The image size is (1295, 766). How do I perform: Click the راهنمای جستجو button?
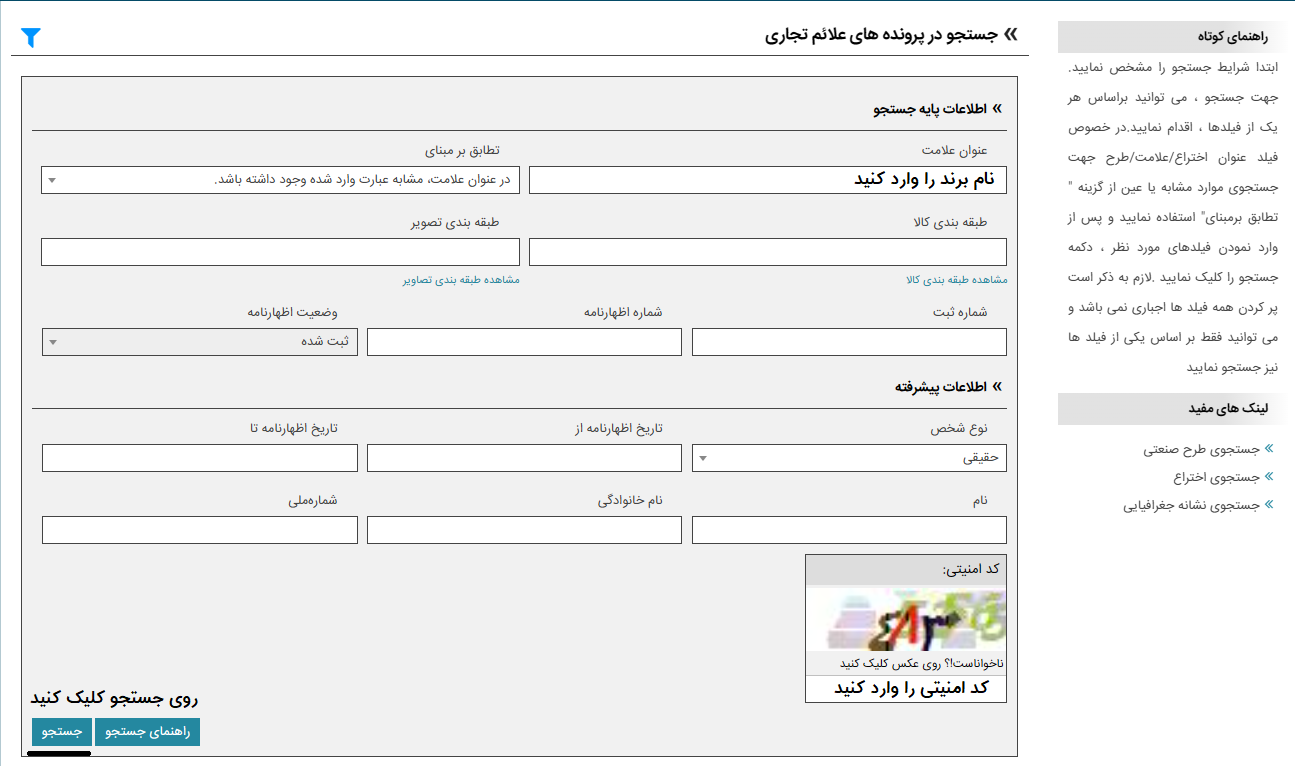(148, 732)
